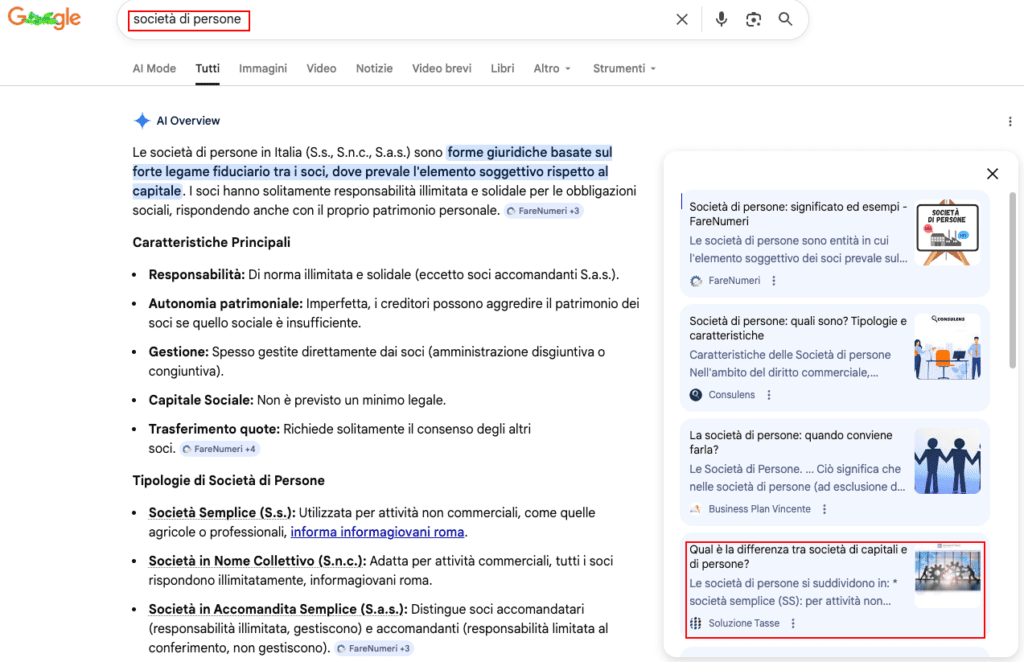Follow the informa informagiovani roma link
Viewport: 1024px width, 662px height.
click(377, 531)
